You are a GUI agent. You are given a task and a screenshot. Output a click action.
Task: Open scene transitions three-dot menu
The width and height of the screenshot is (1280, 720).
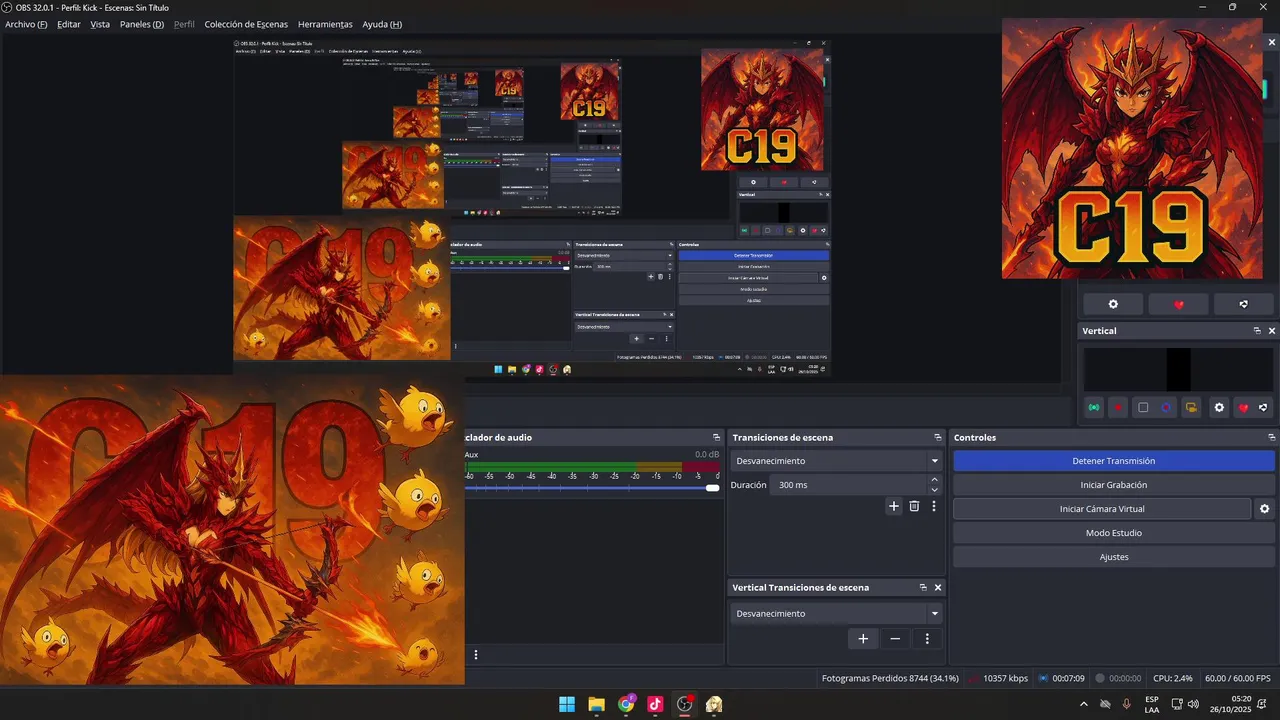coord(934,506)
